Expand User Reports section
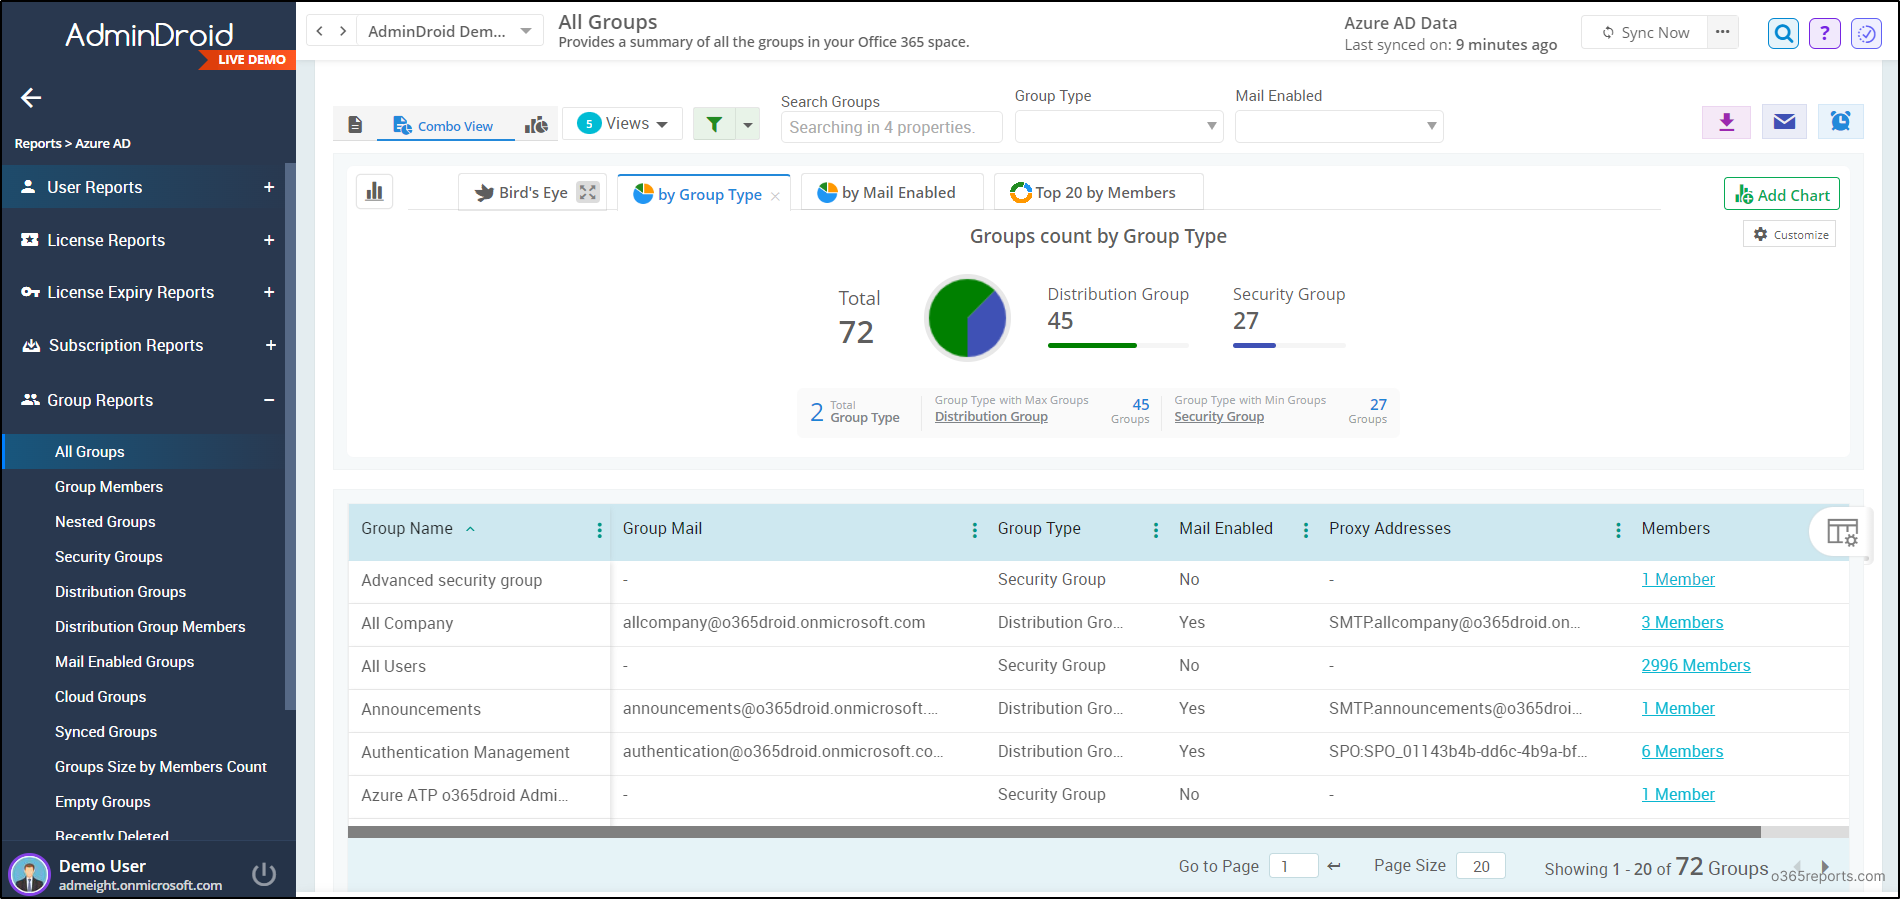Viewport: 1900px width, 899px height. (269, 187)
